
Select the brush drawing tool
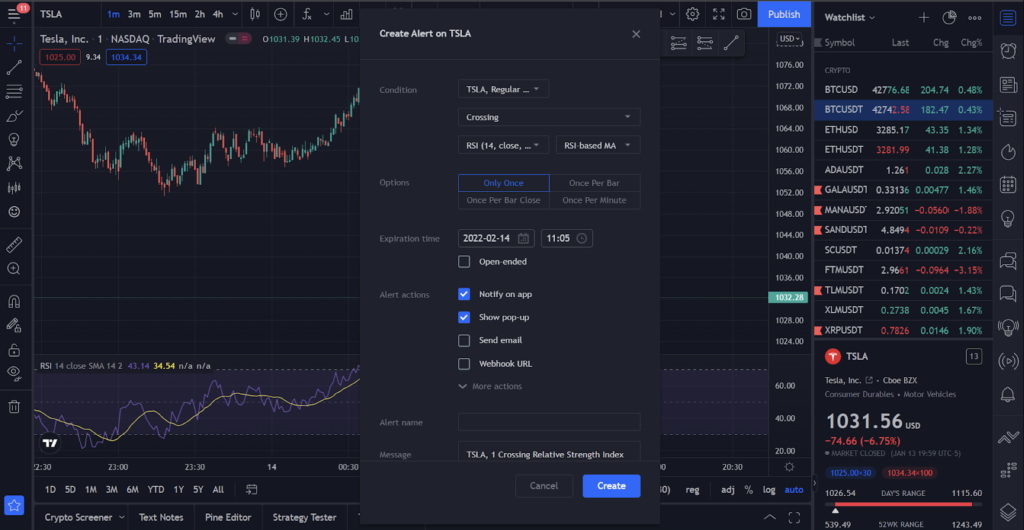14,116
